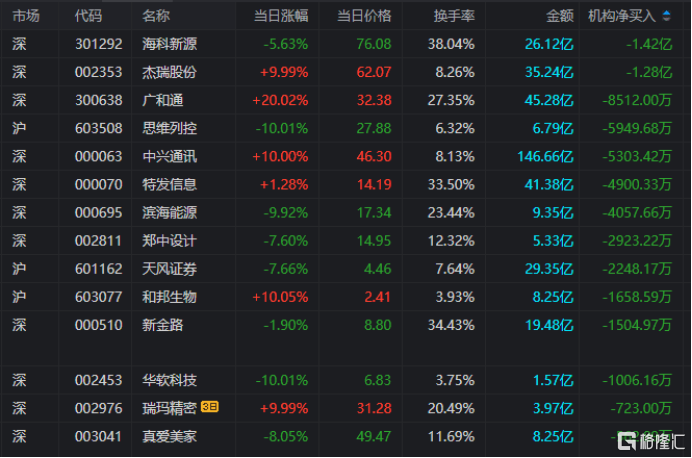Click the 代码 column header
Viewport: 692px width, 458px height.
pyautogui.click(x=88, y=16)
